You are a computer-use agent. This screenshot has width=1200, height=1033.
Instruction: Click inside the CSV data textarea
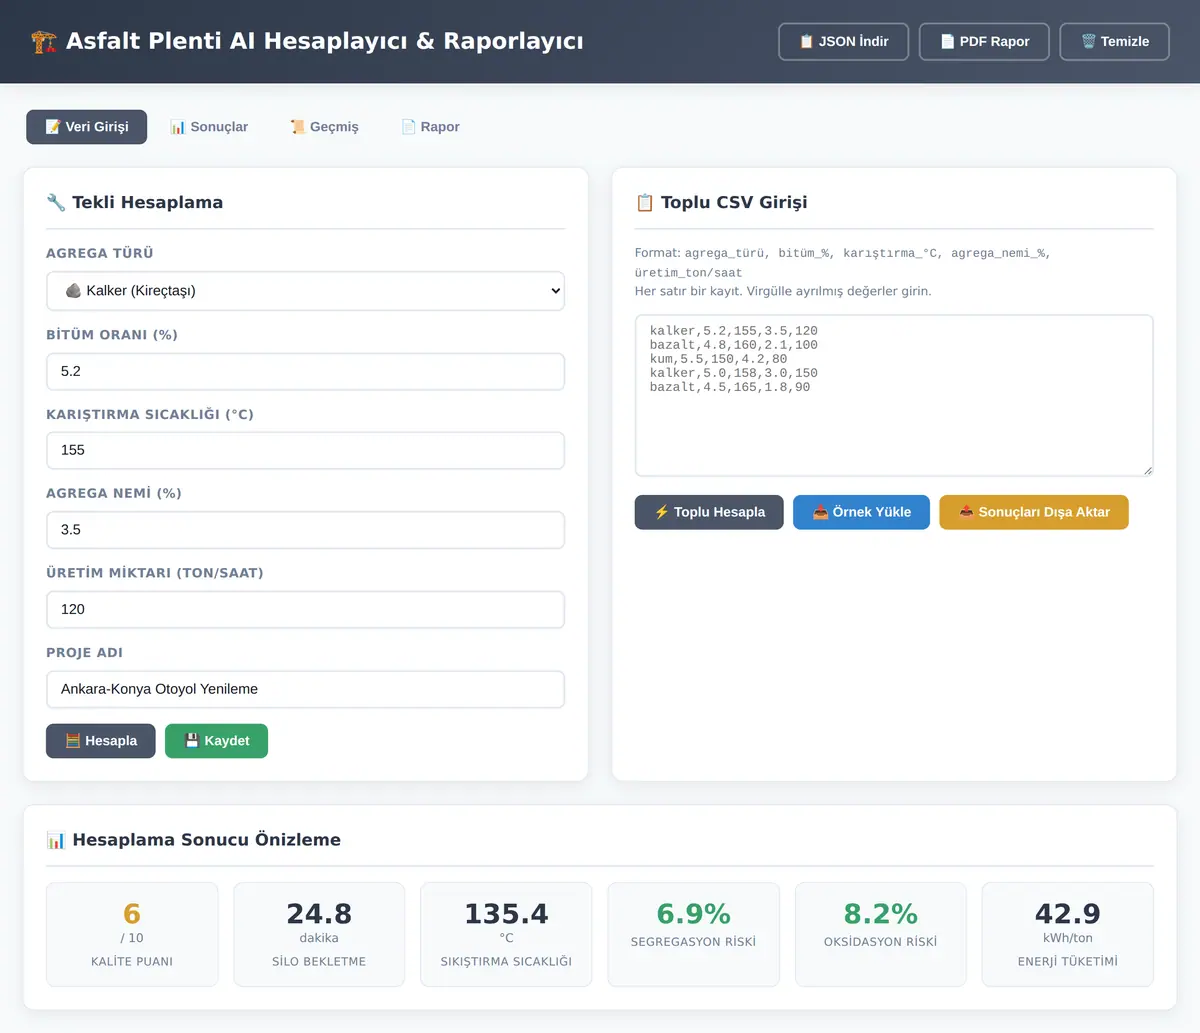(x=894, y=396)
